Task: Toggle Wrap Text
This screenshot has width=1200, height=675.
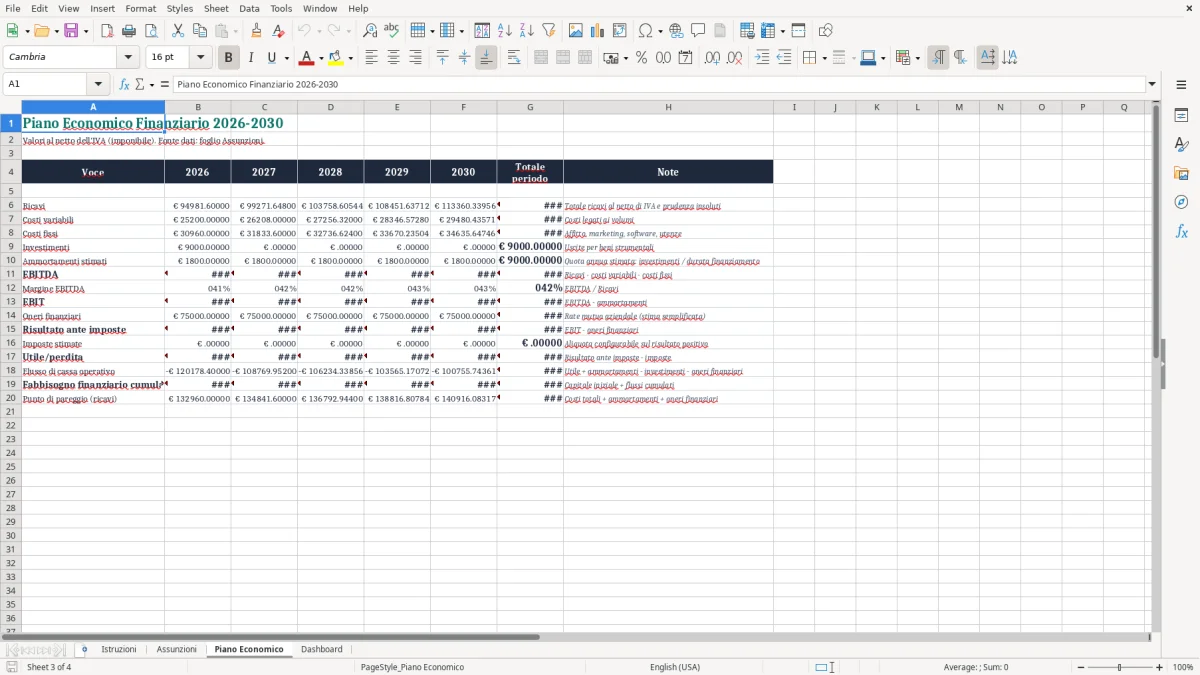Action: [514, 58]
